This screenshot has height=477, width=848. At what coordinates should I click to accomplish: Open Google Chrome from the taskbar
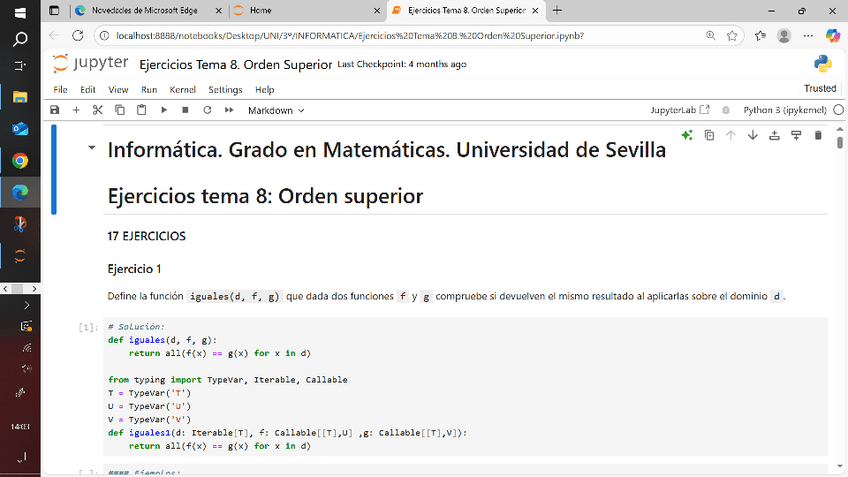(20, 160)
